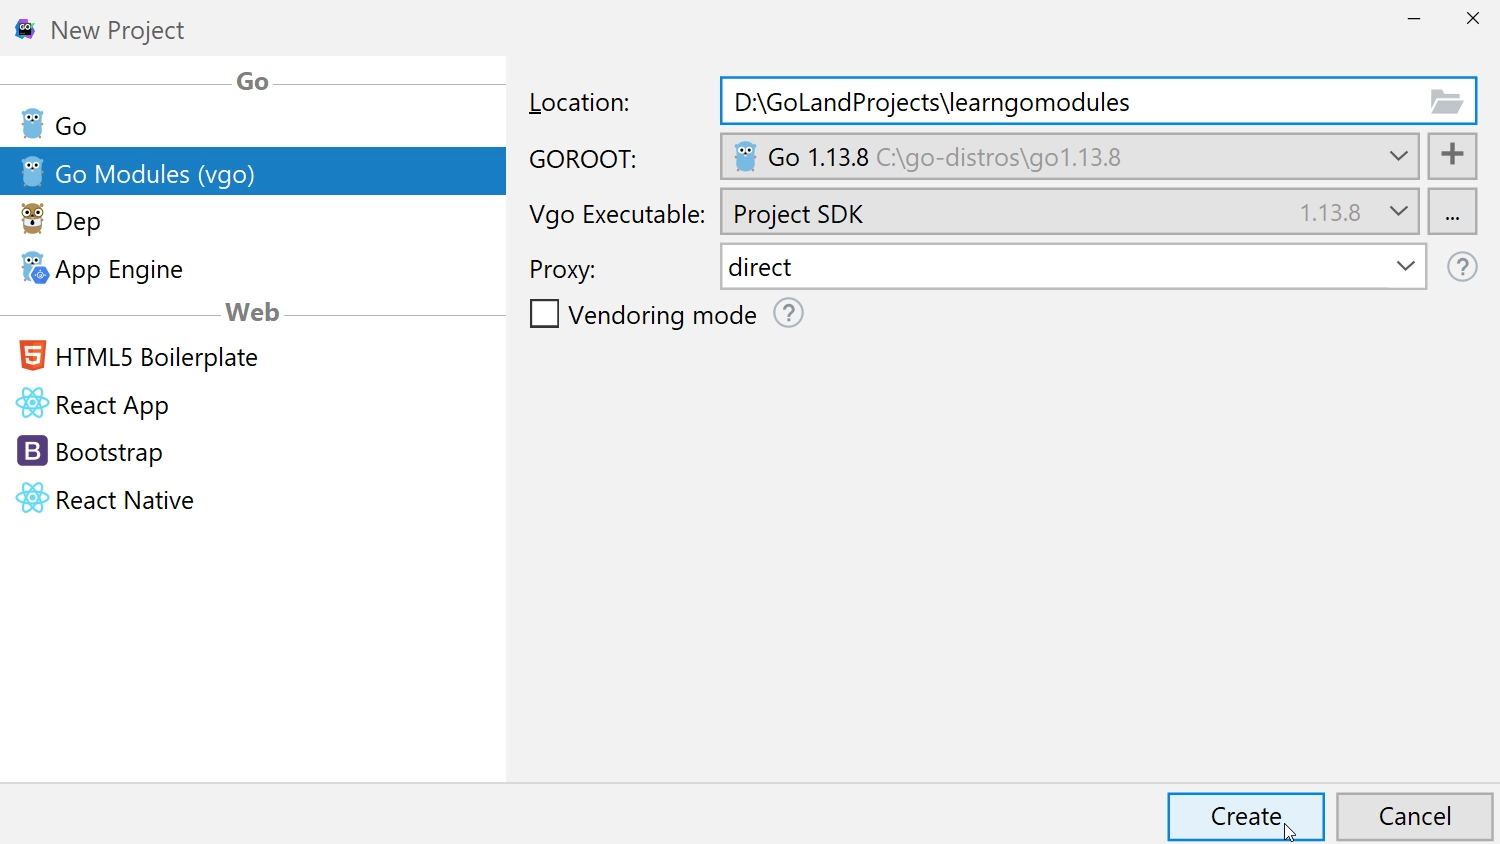The image size is (1500, 844).
Task: Click Create to make the project
Action: [1246, 816]
